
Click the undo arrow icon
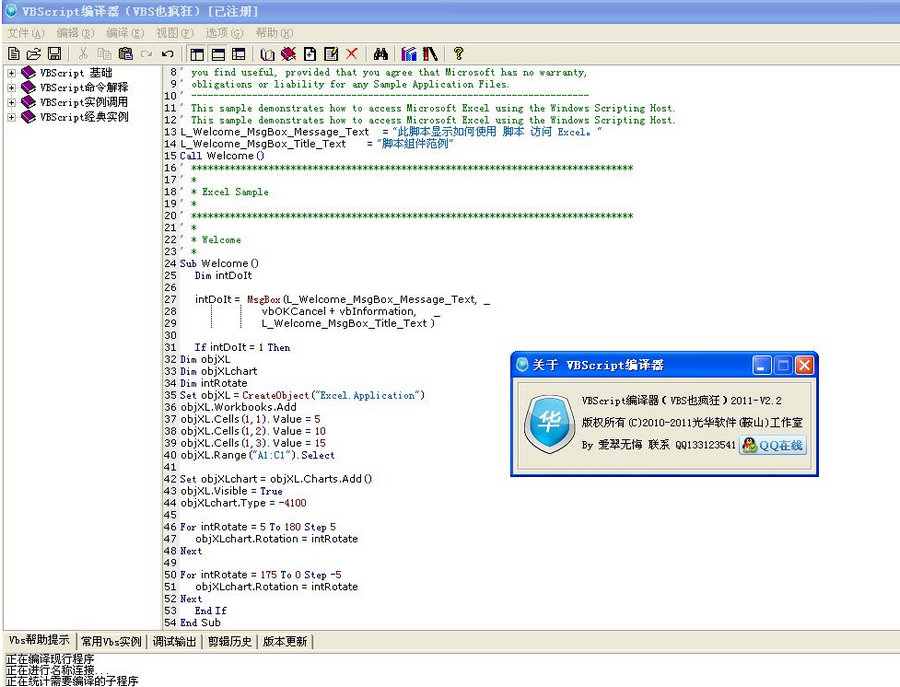click(168, 54)
